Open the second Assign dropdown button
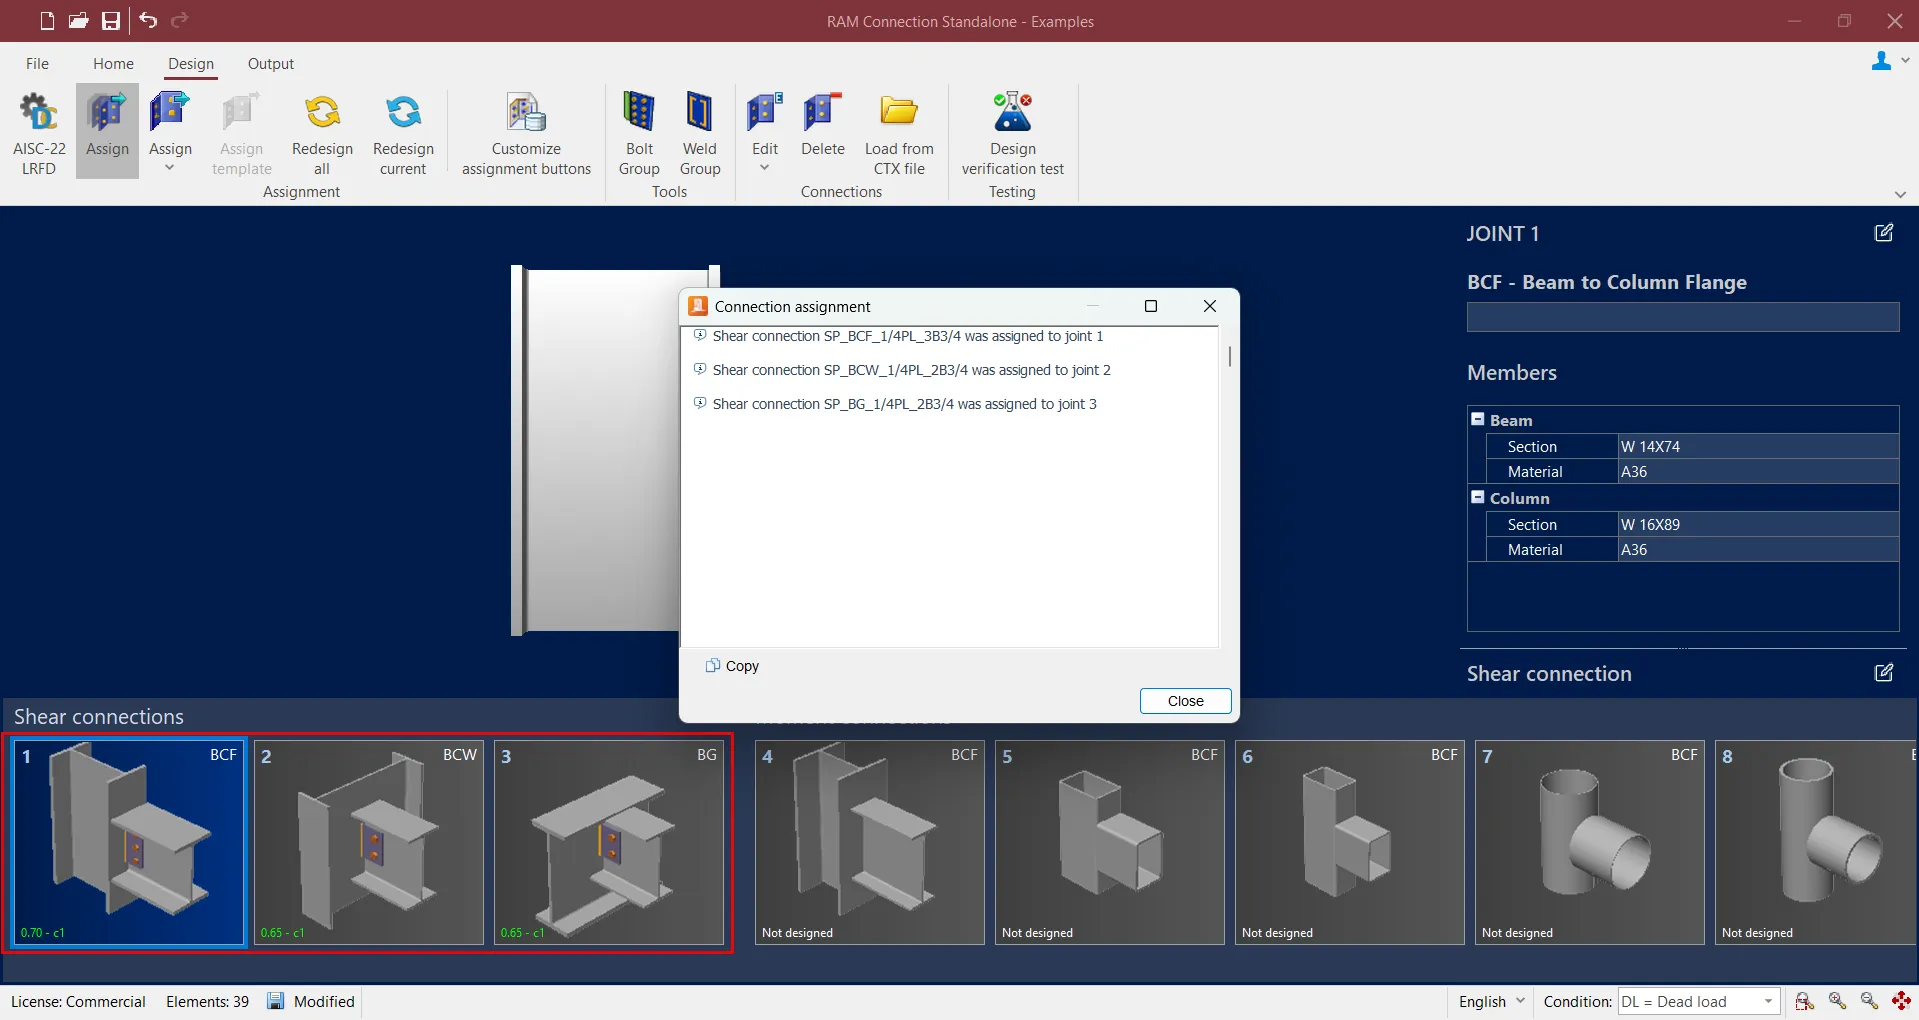 click(170, 134)
